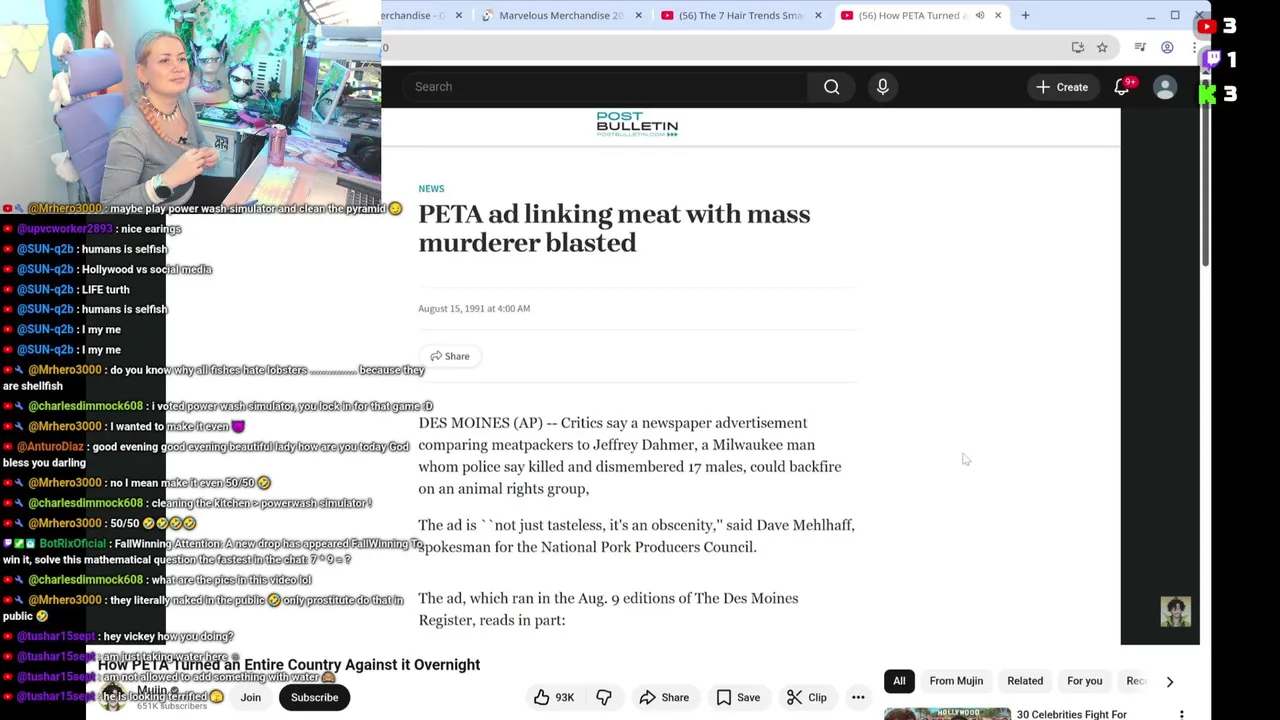Click the chat message 'nice earings'
The height and width of the screenshot is (720, 1280).
(x=151, y=229)
